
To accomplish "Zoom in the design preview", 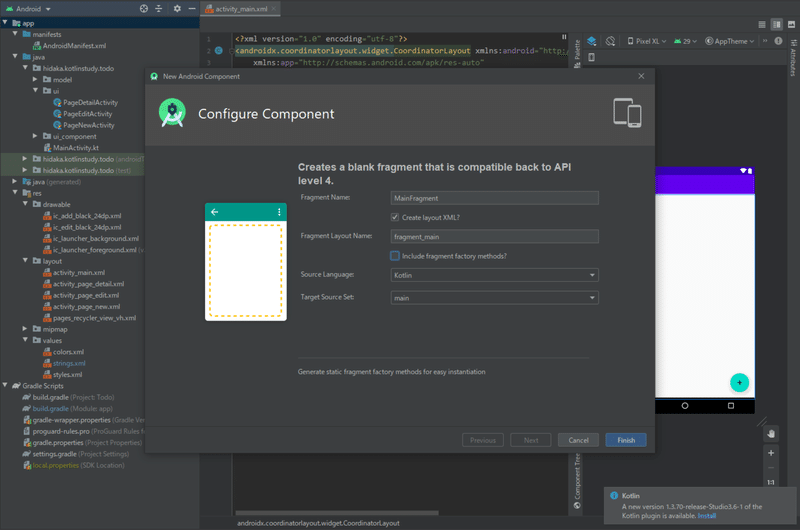I will (771, 452).
